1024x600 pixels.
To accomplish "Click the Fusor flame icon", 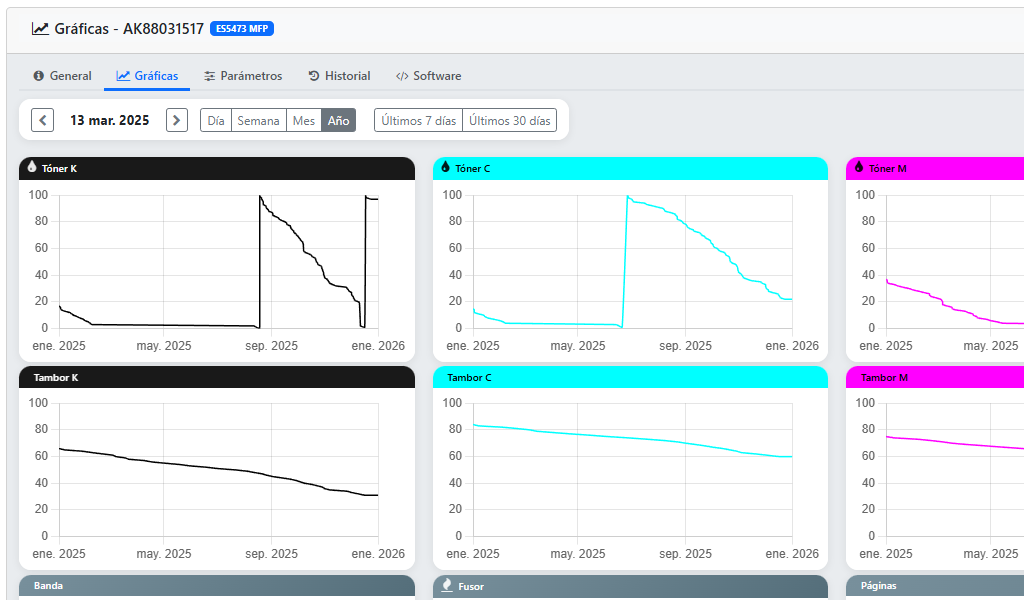I will pyautogui.click(x=447, y=585).
